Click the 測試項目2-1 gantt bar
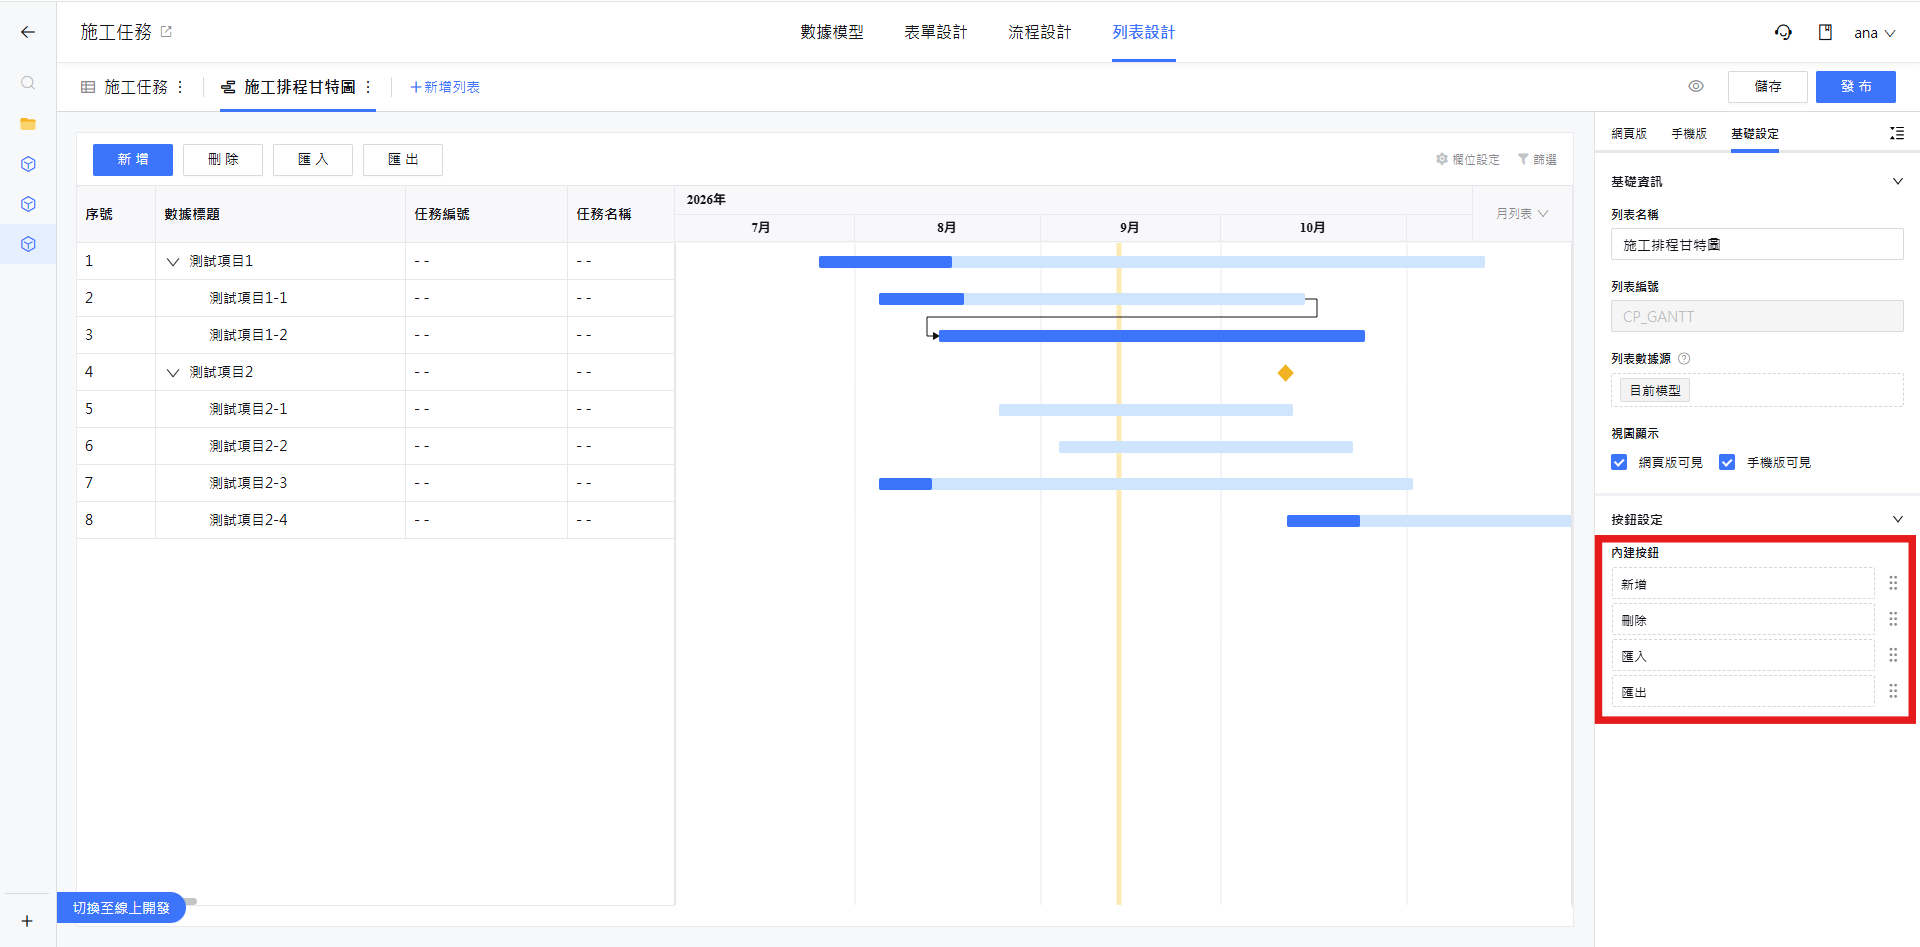 click(x=1146, y=410)
